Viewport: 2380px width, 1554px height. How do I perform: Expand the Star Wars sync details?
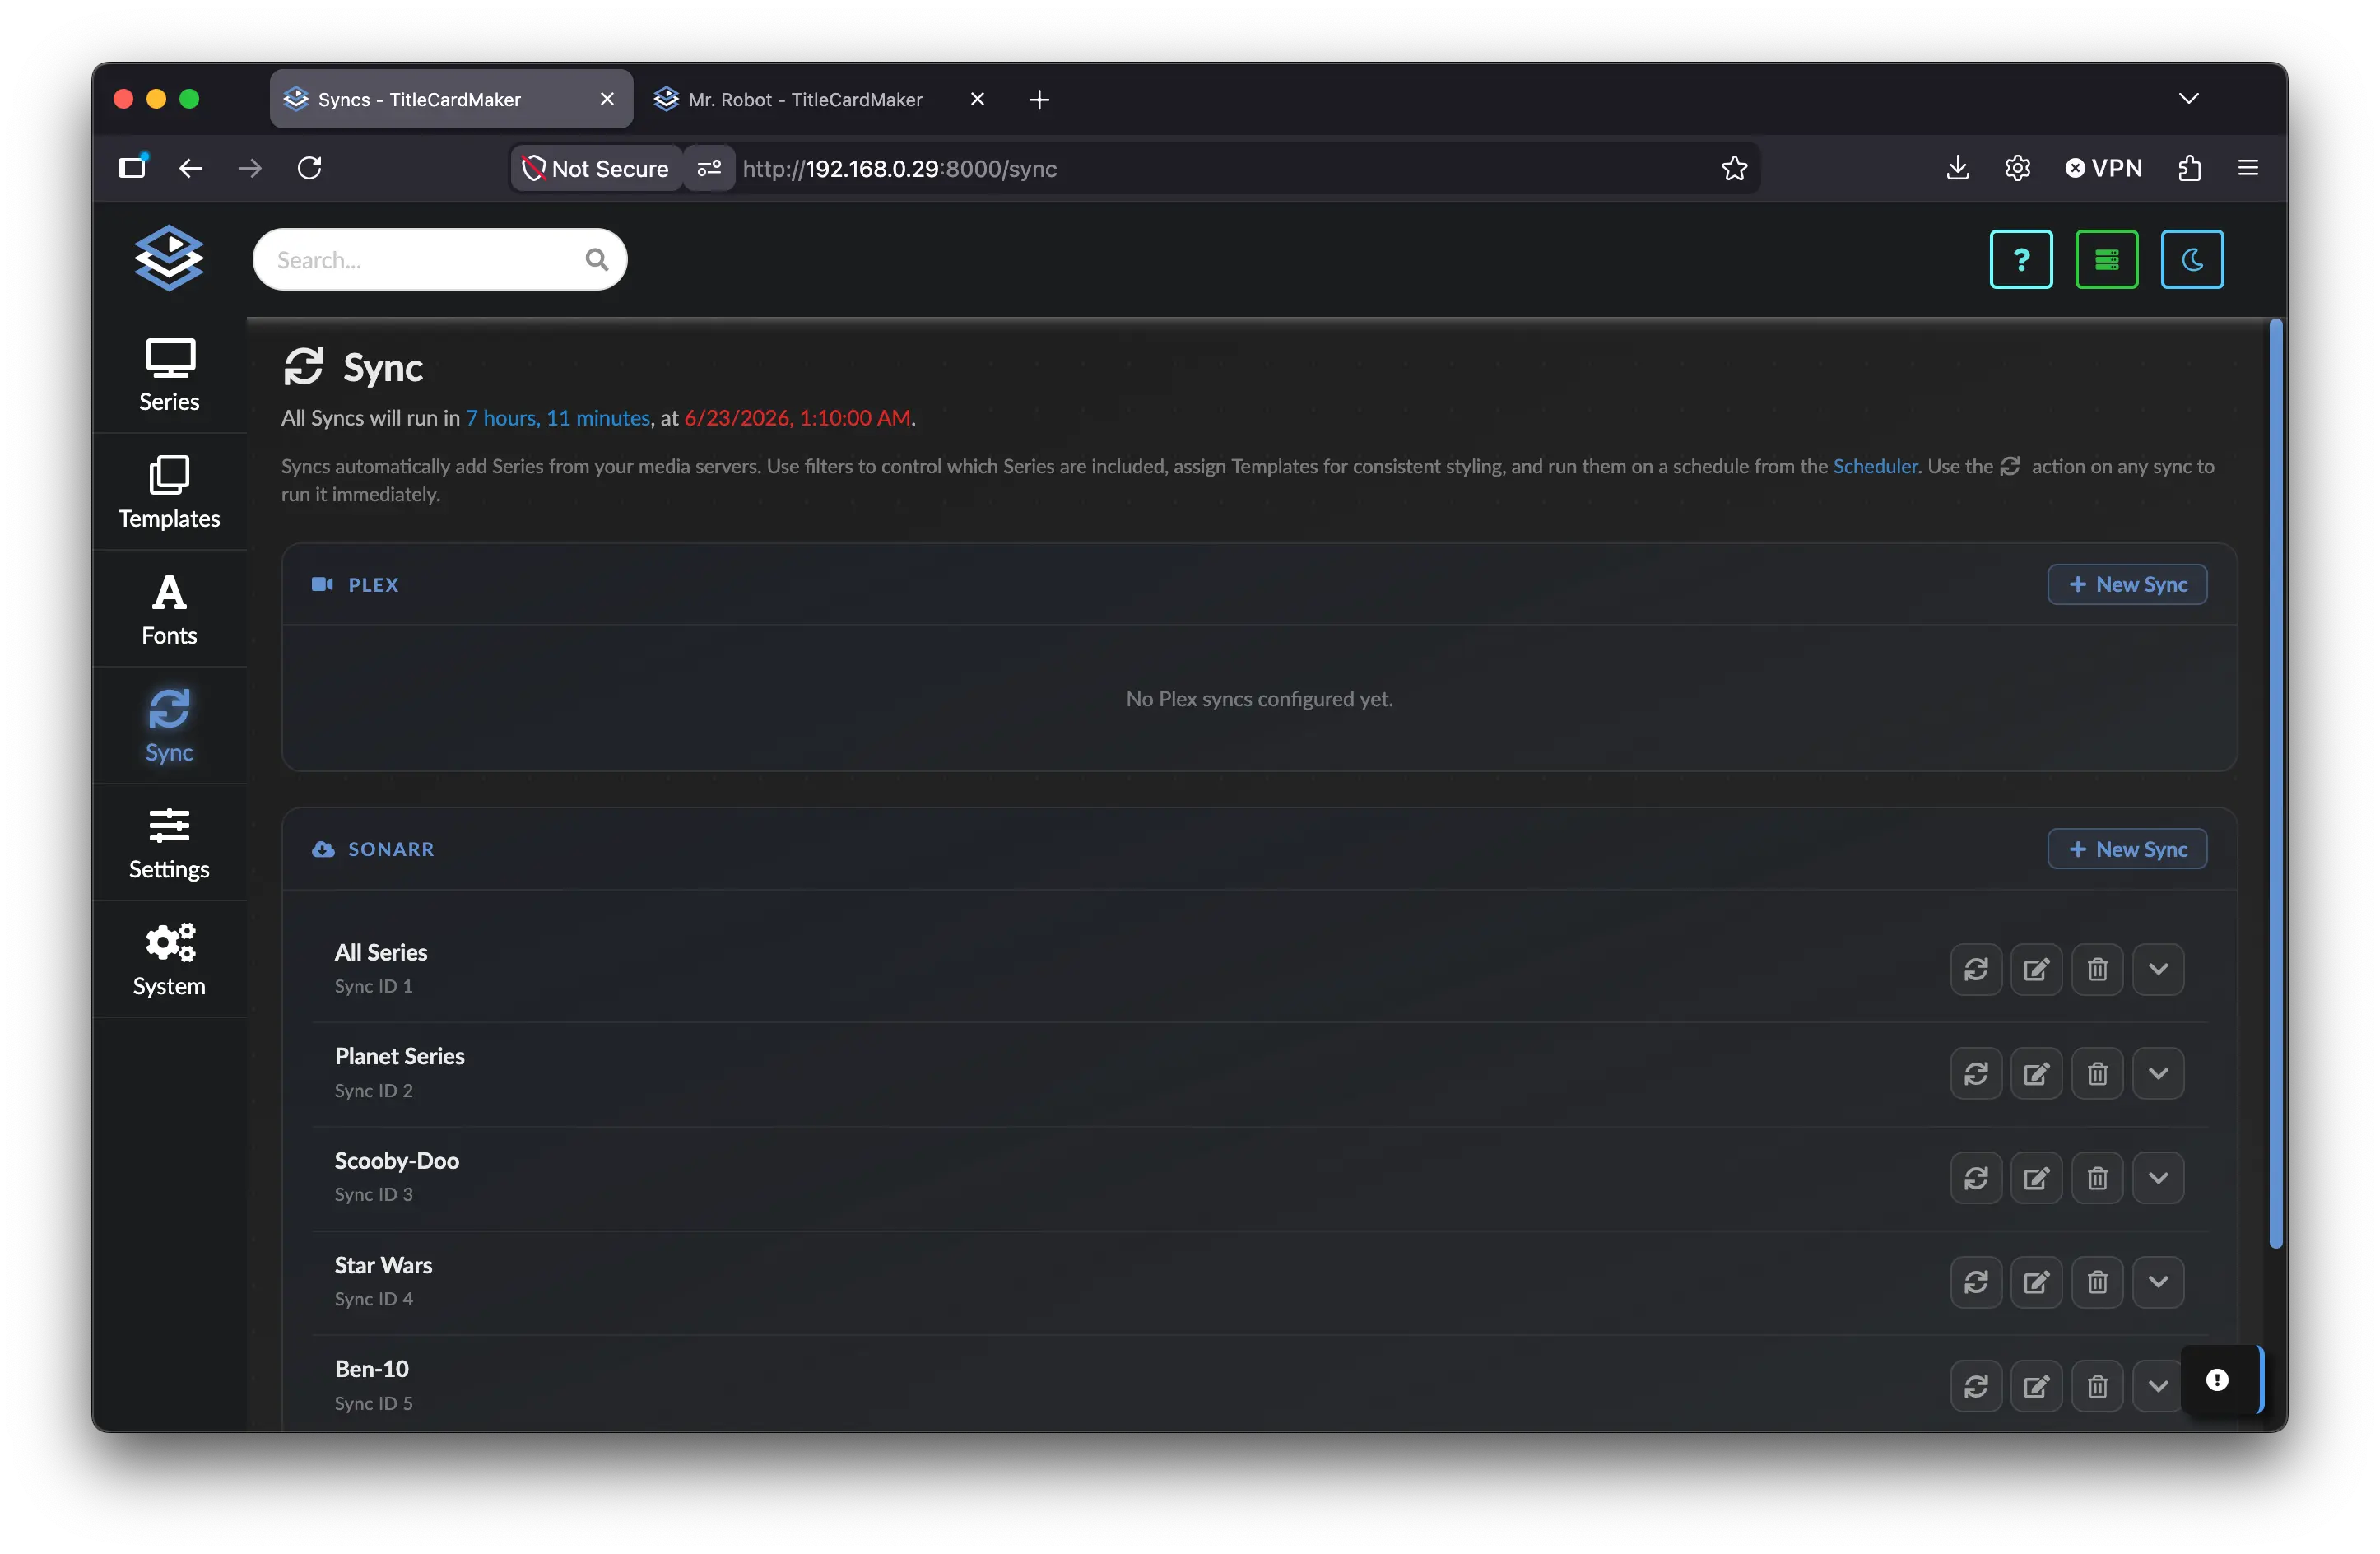coord(2158,1282)
